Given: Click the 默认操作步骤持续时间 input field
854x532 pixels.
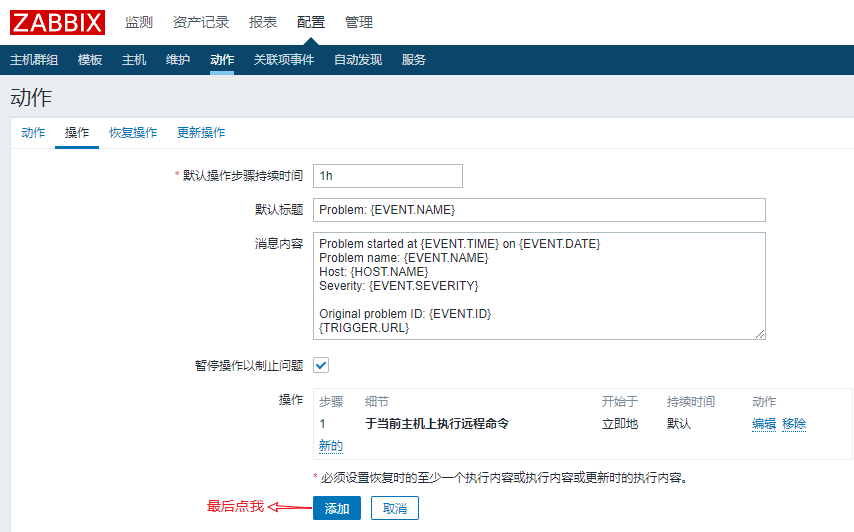Looking at the screenshot, I should point(388,176).
